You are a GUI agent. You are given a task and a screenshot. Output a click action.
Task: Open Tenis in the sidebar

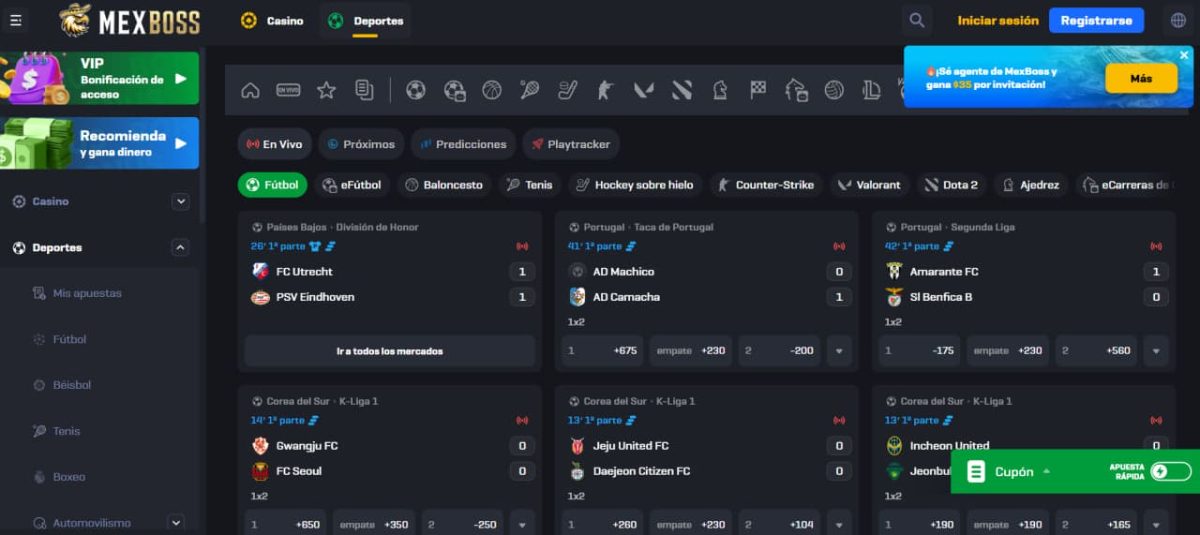coord(66,431)
